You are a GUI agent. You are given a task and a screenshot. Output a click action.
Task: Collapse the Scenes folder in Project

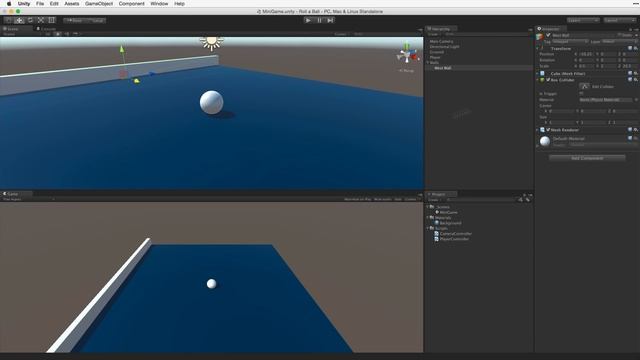[x=428, y=207]
